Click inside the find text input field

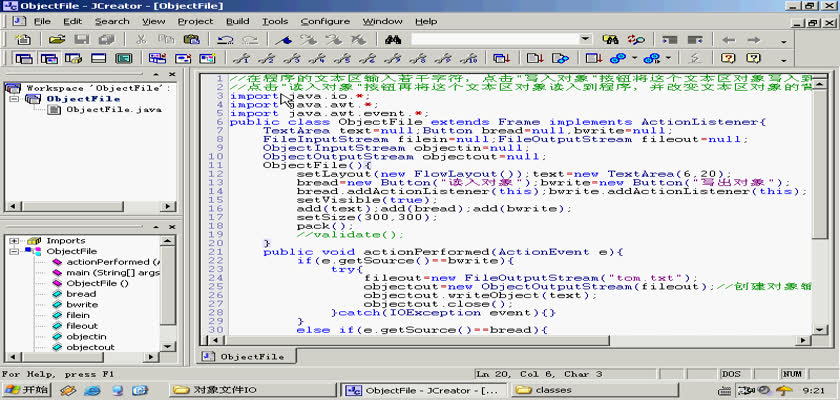tap(495, 40)
